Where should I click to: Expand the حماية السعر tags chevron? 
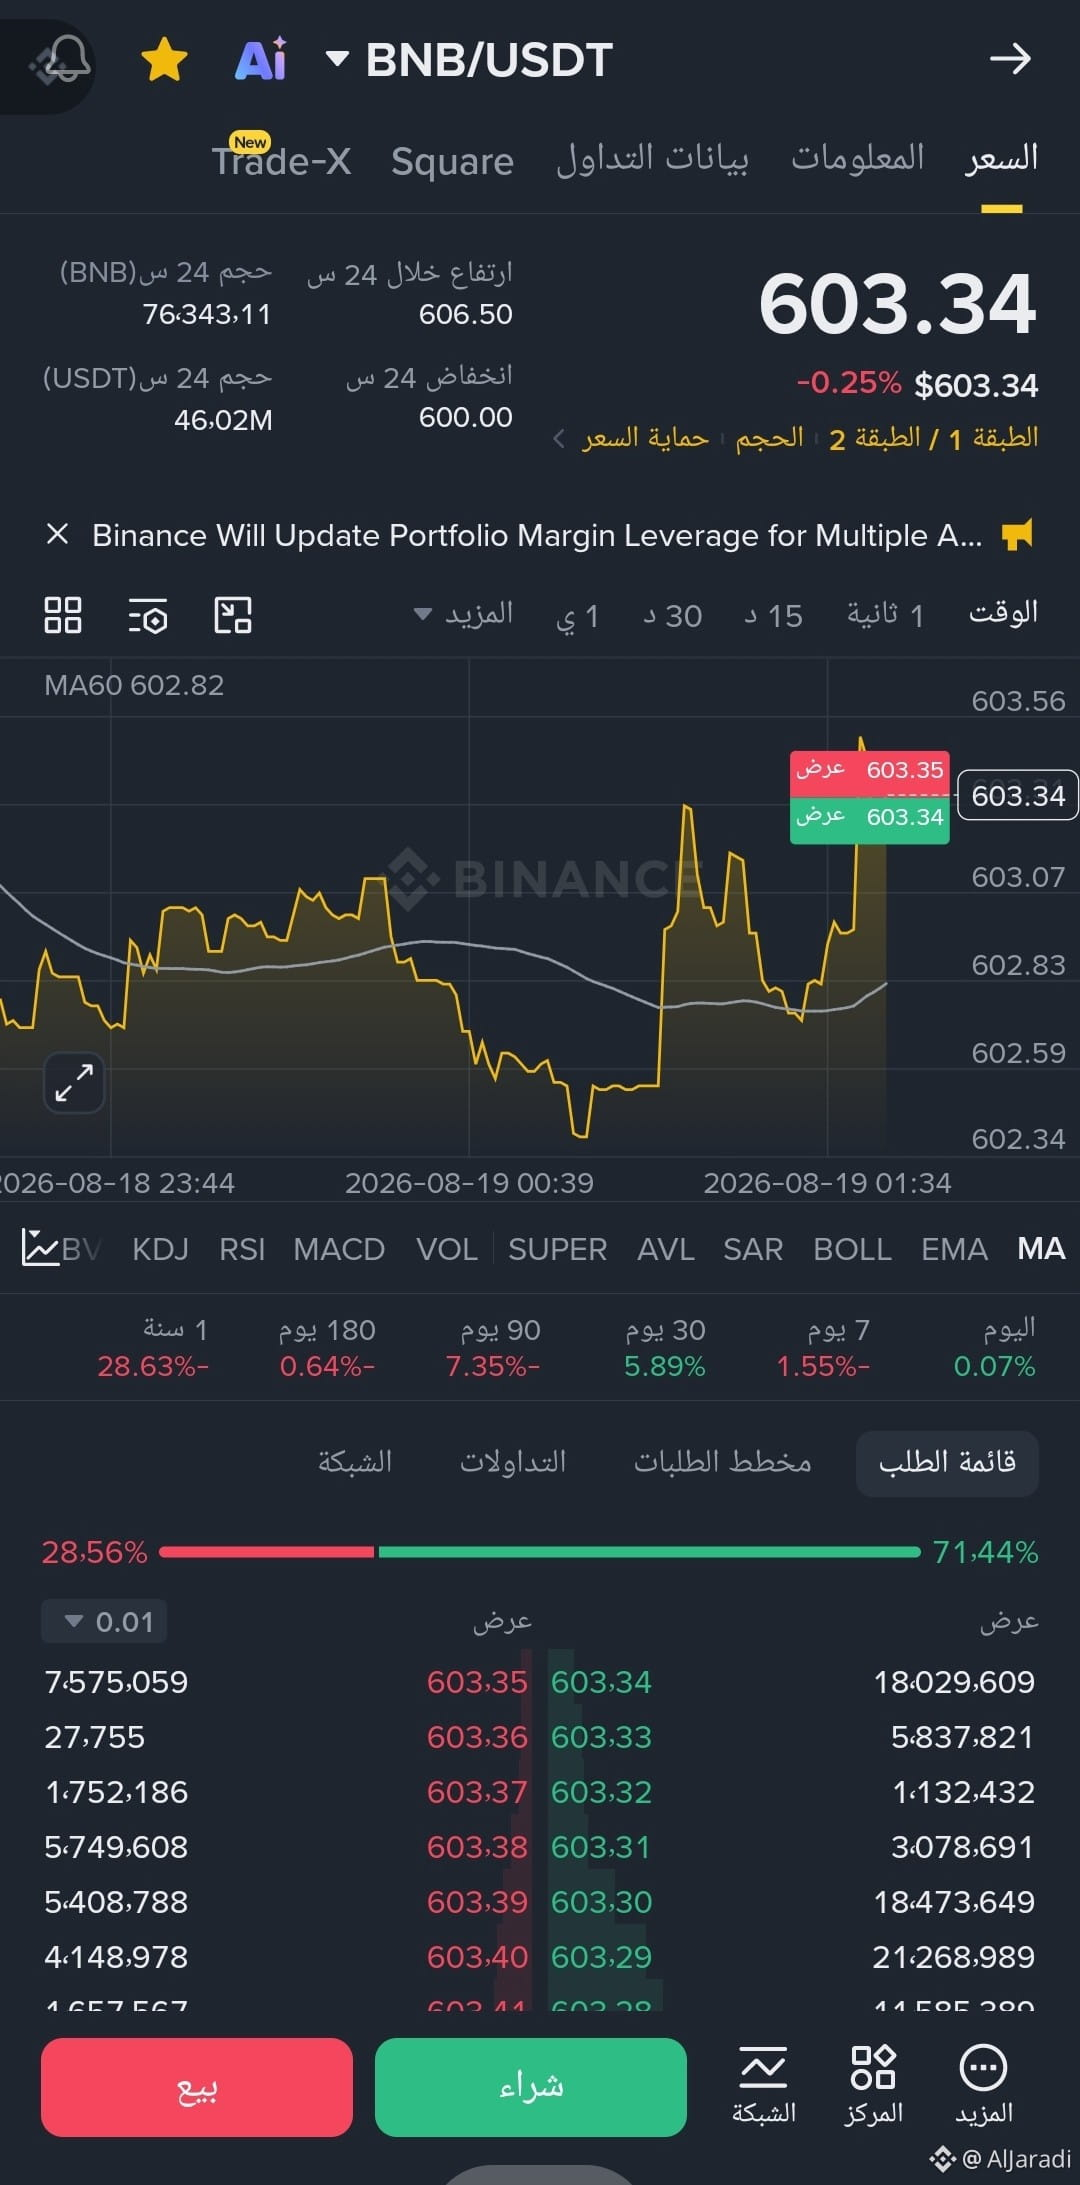pos(560,438)
